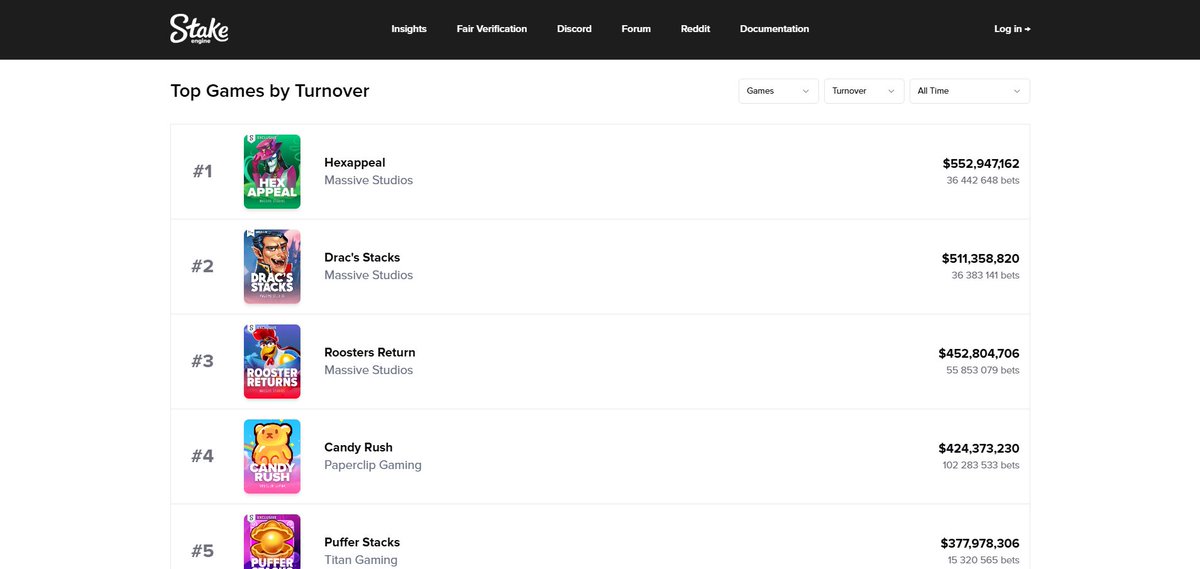Visit the Reddit link
Viewport: 1200px width, 569px height.
(x=695, y=29)
